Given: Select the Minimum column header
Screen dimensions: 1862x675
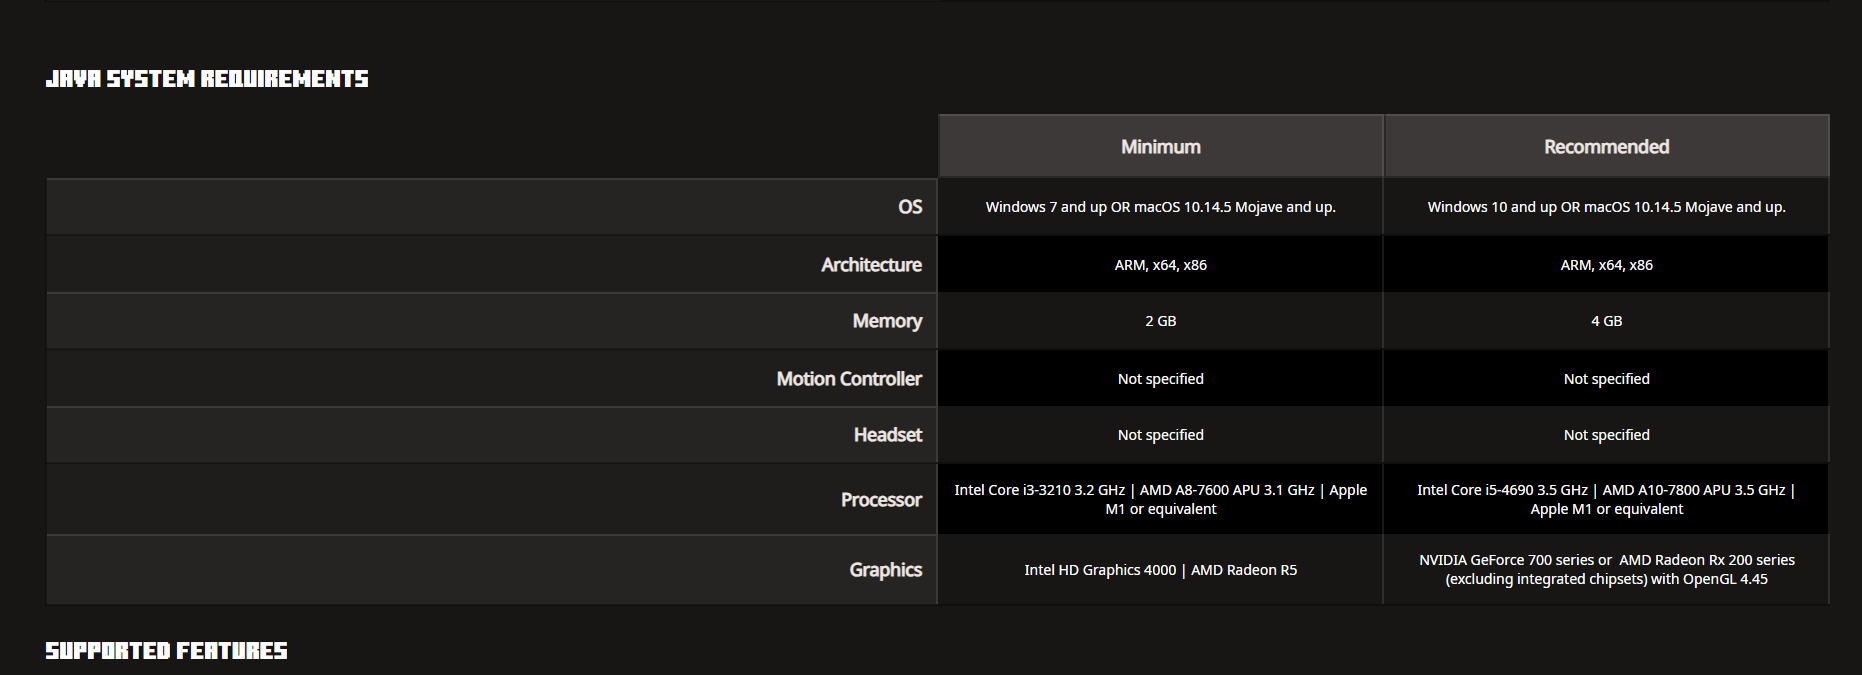Looking at the screenshot, I should click(1160, 147).
